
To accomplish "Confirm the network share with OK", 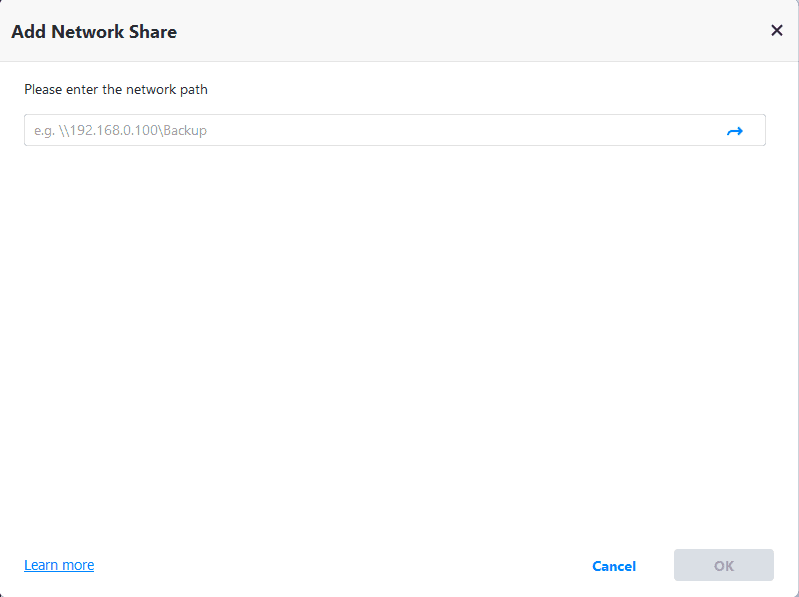I will point(724,565).
